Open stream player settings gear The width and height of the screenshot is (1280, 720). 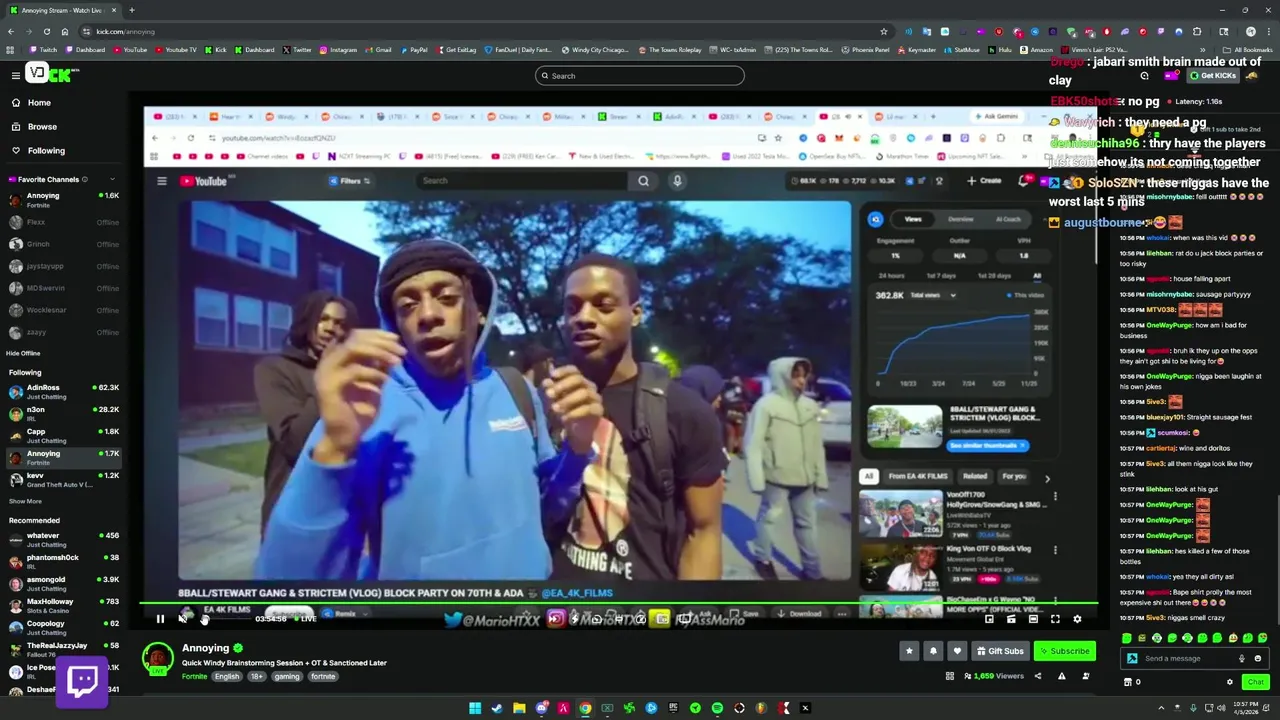(1077, 619)
